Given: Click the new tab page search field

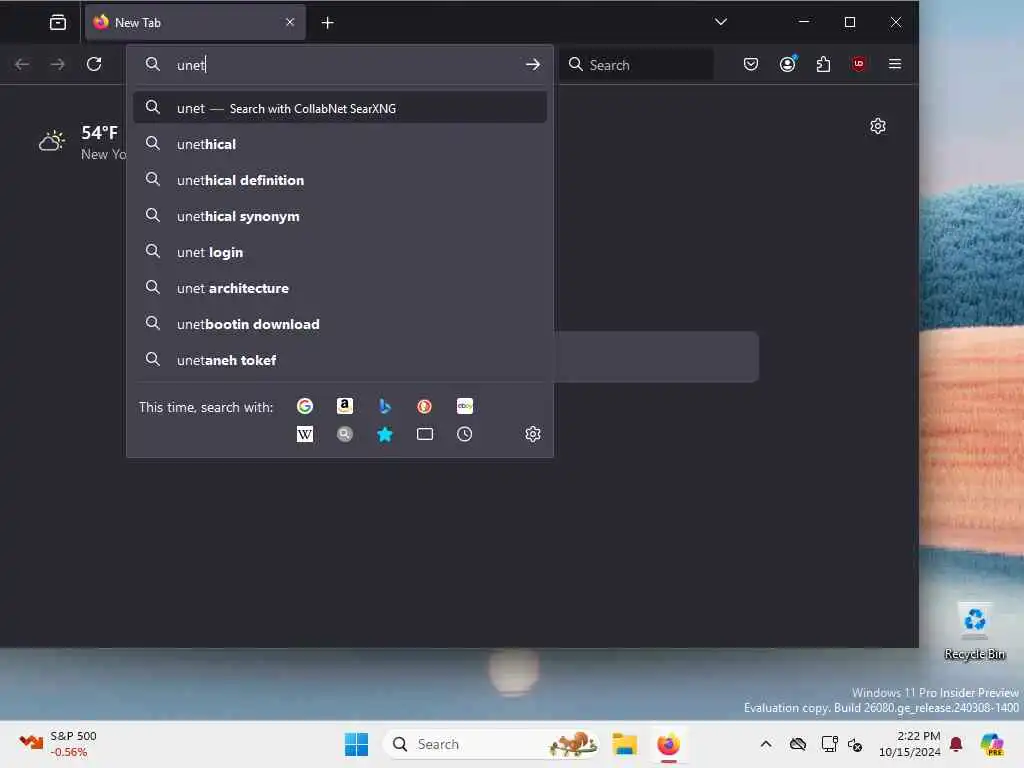Looking at the screenshot, I should click(x=656, y=357).
